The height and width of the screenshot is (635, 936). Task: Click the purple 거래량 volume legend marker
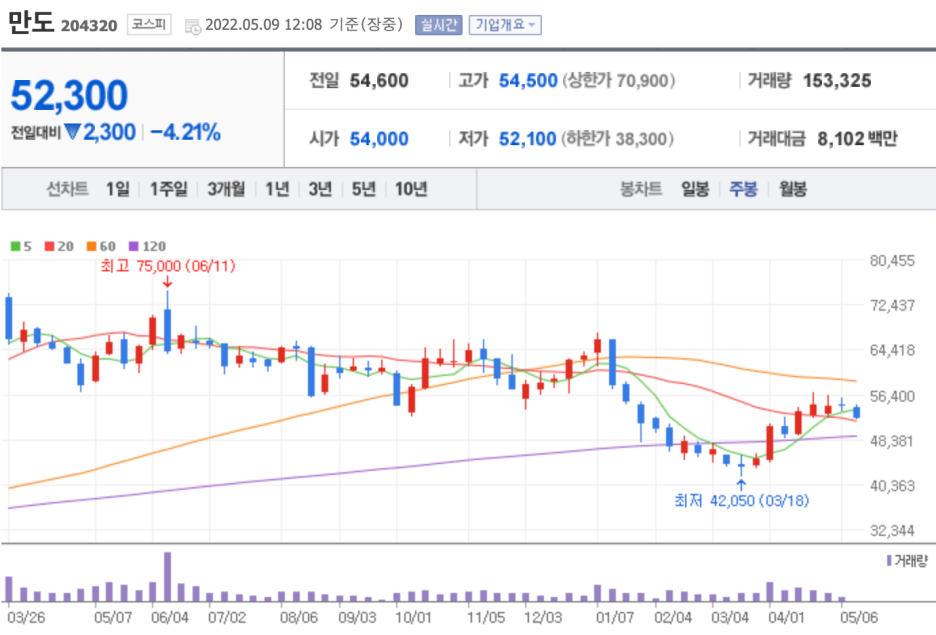point(889,561)
